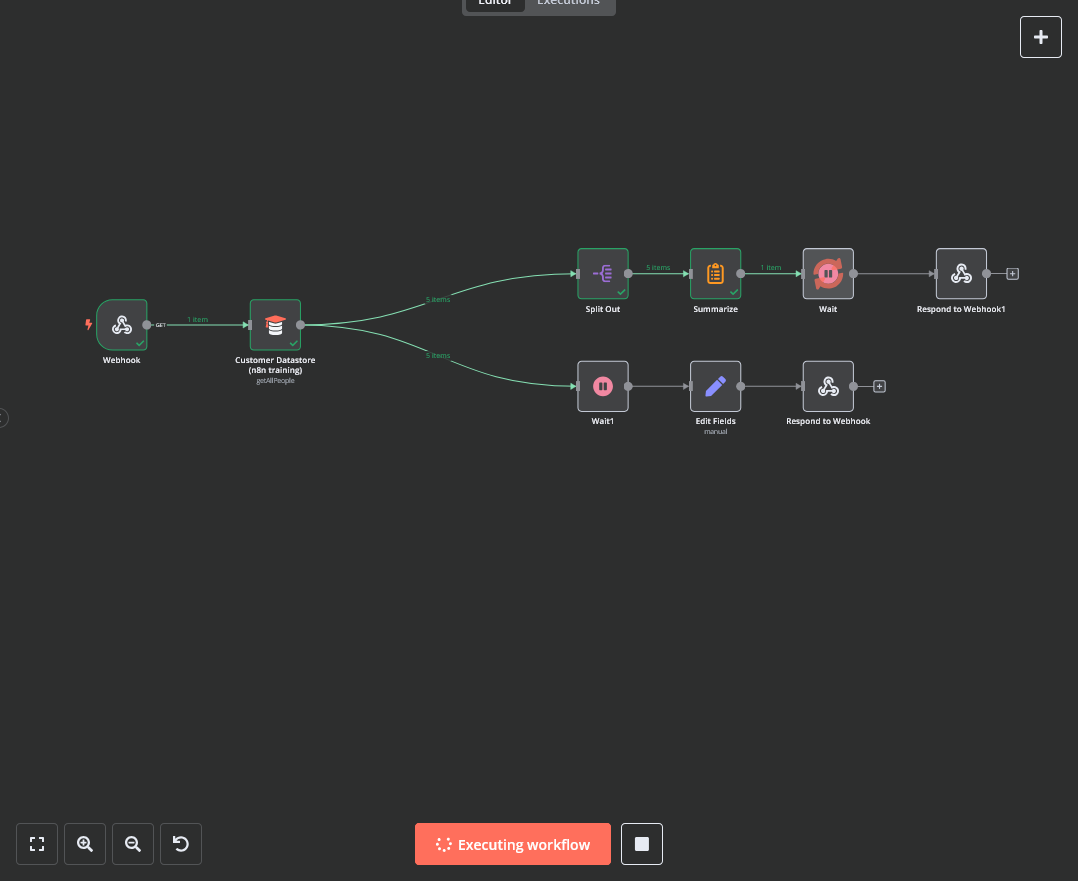Open the Respond to Webhook1 node

tap(961, 273)
